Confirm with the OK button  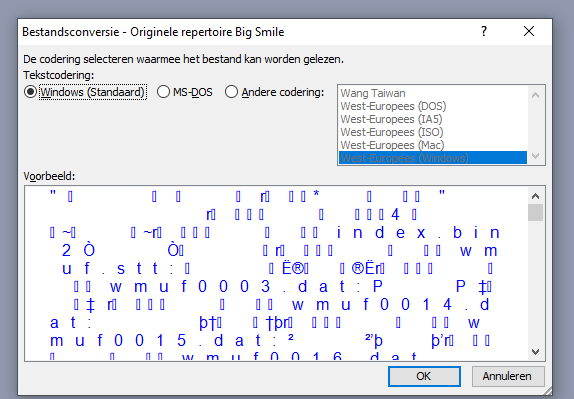[x=424, y=376]
